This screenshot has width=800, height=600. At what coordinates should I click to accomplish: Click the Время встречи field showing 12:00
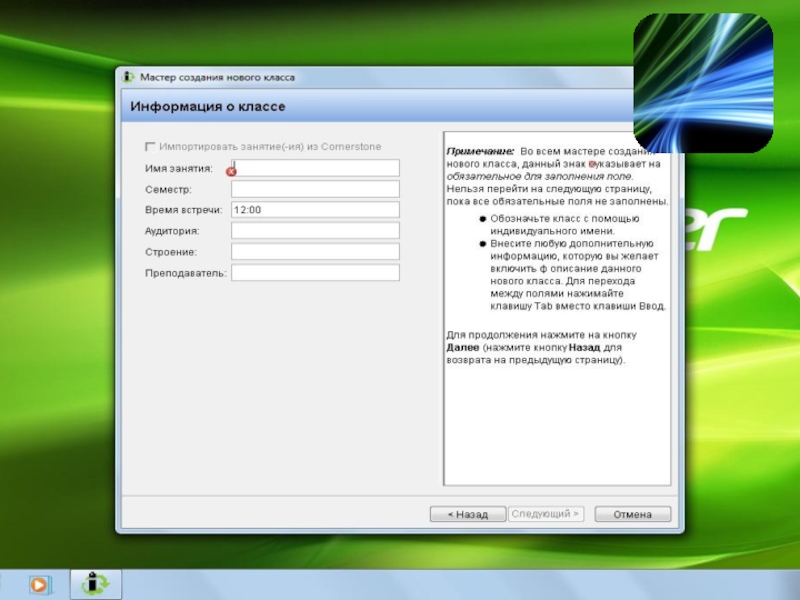coord(316,210)
